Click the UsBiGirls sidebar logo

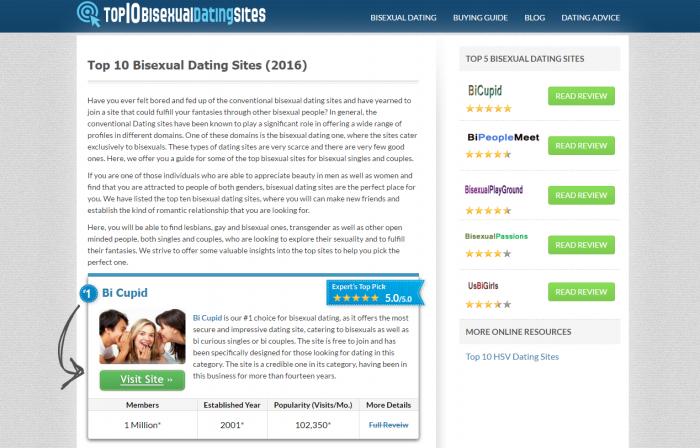coord(483,286)
